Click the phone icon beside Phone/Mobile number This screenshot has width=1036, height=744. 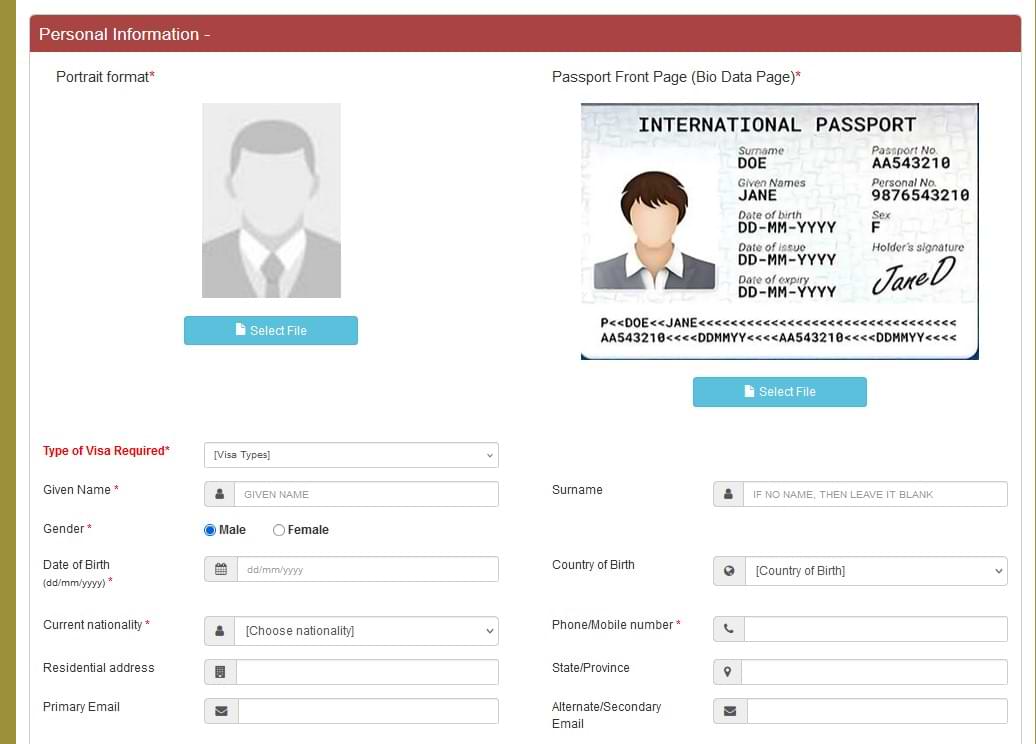pyautogui.click(x=729, y=629)
